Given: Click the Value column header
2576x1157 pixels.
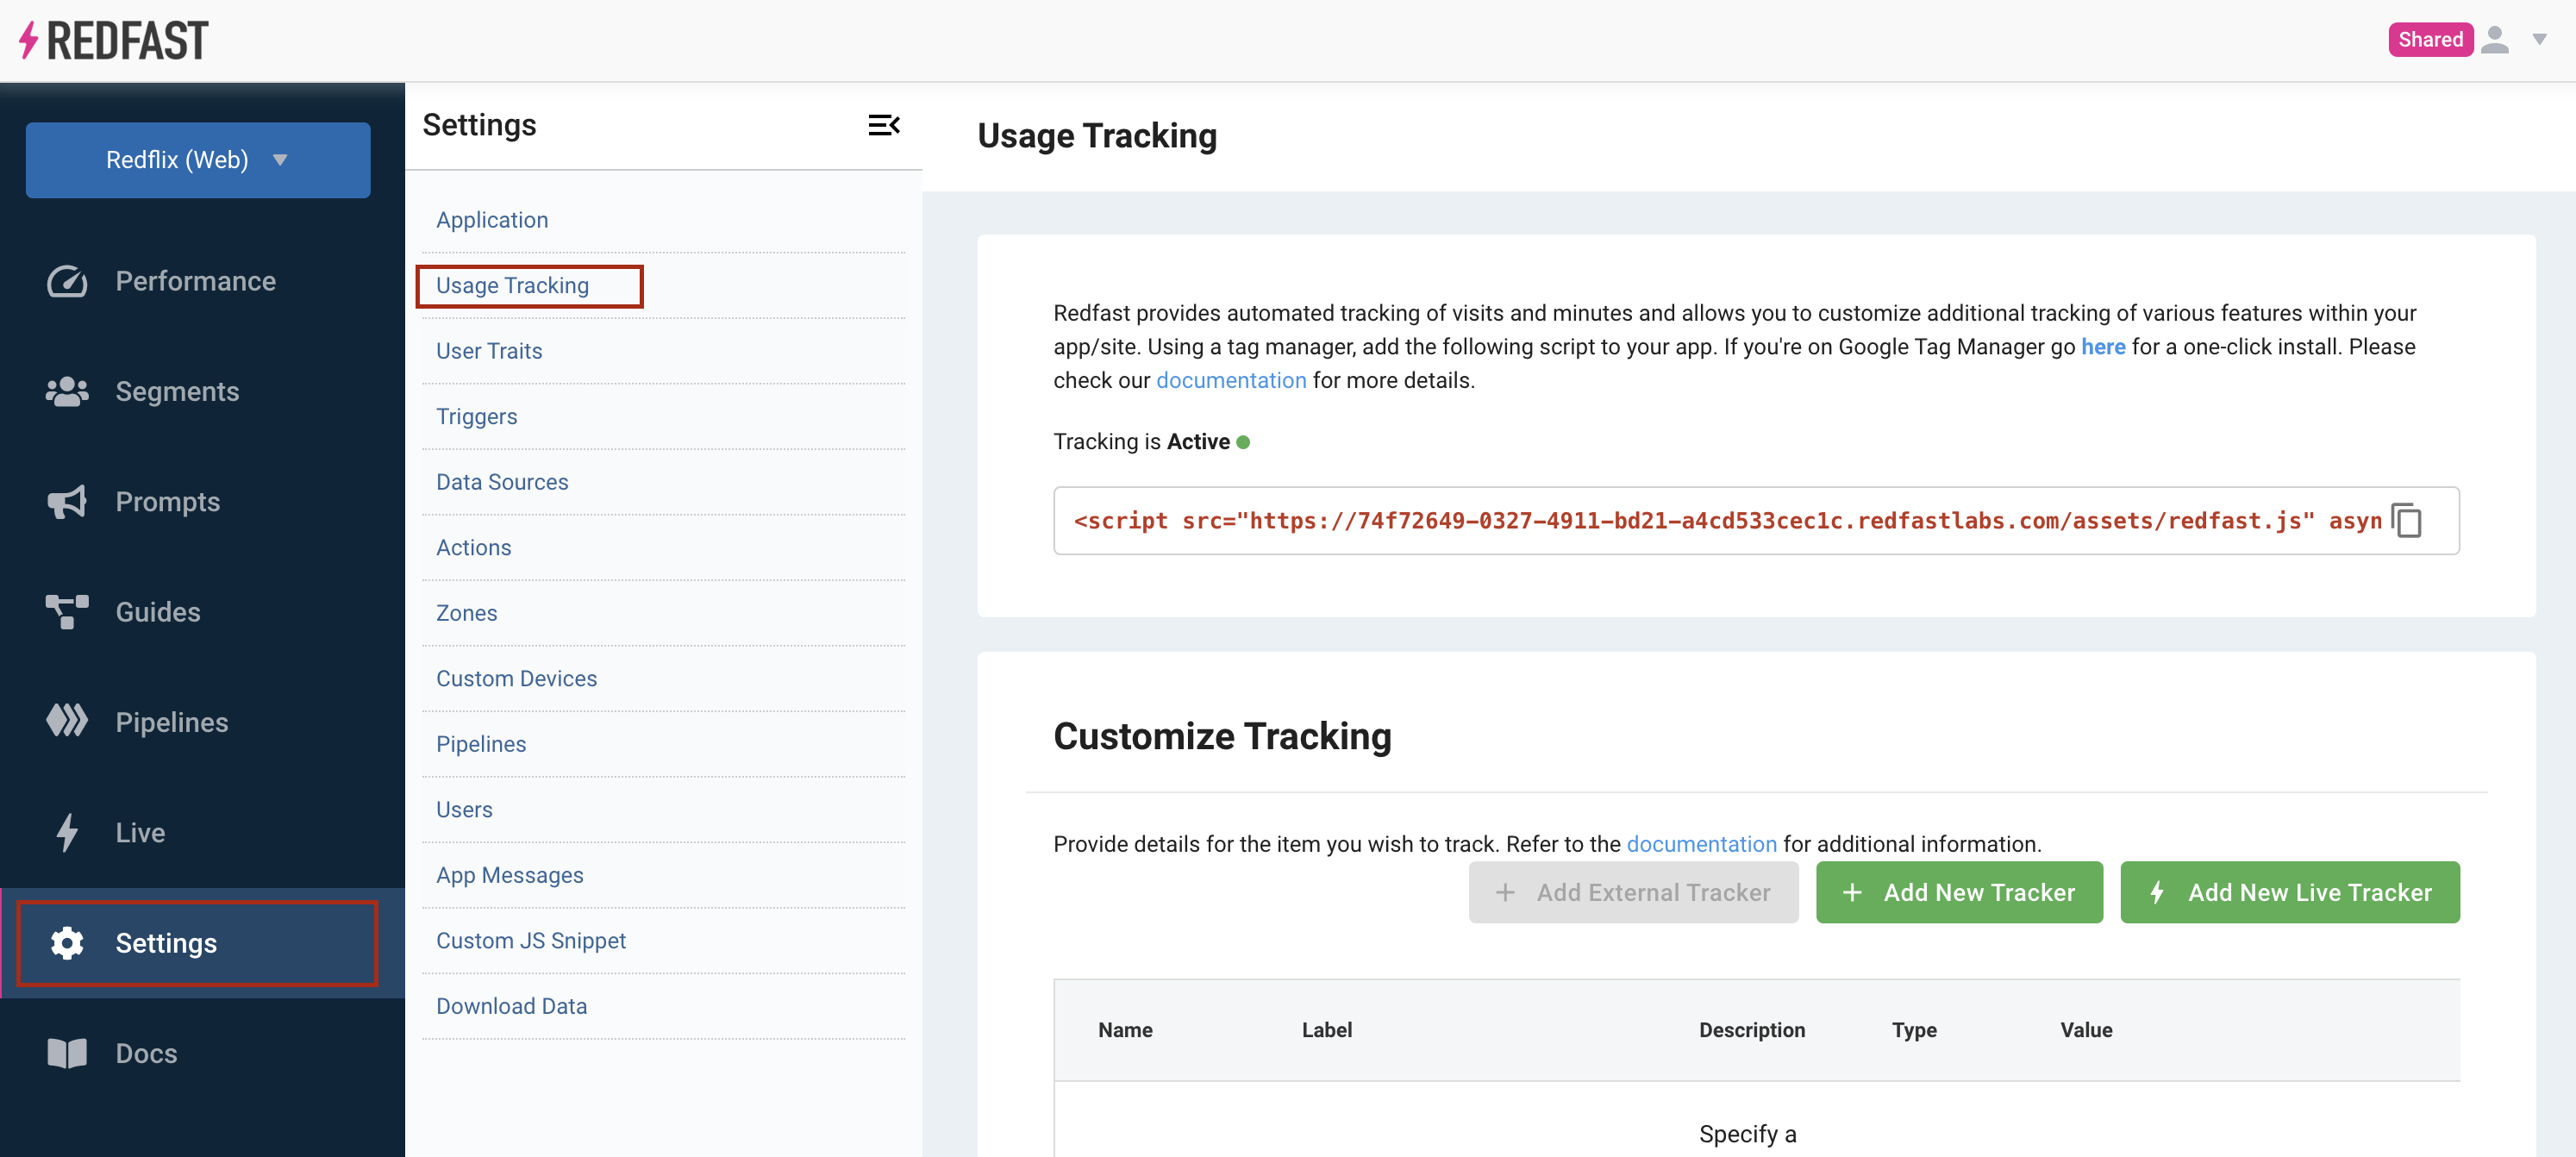Looking at the screenshot, I should (2086, 1030).
